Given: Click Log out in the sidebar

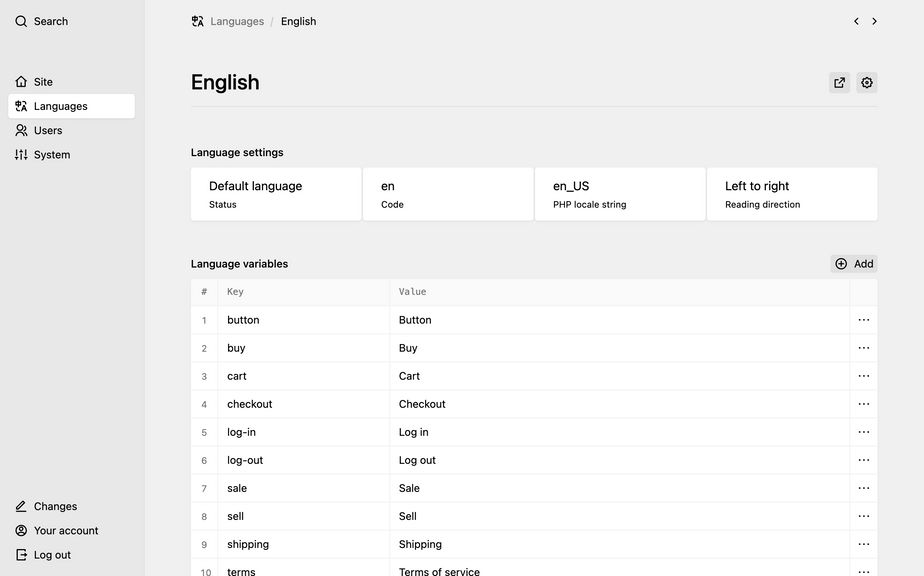Looking at the screenshot, I should click(52, 555).
